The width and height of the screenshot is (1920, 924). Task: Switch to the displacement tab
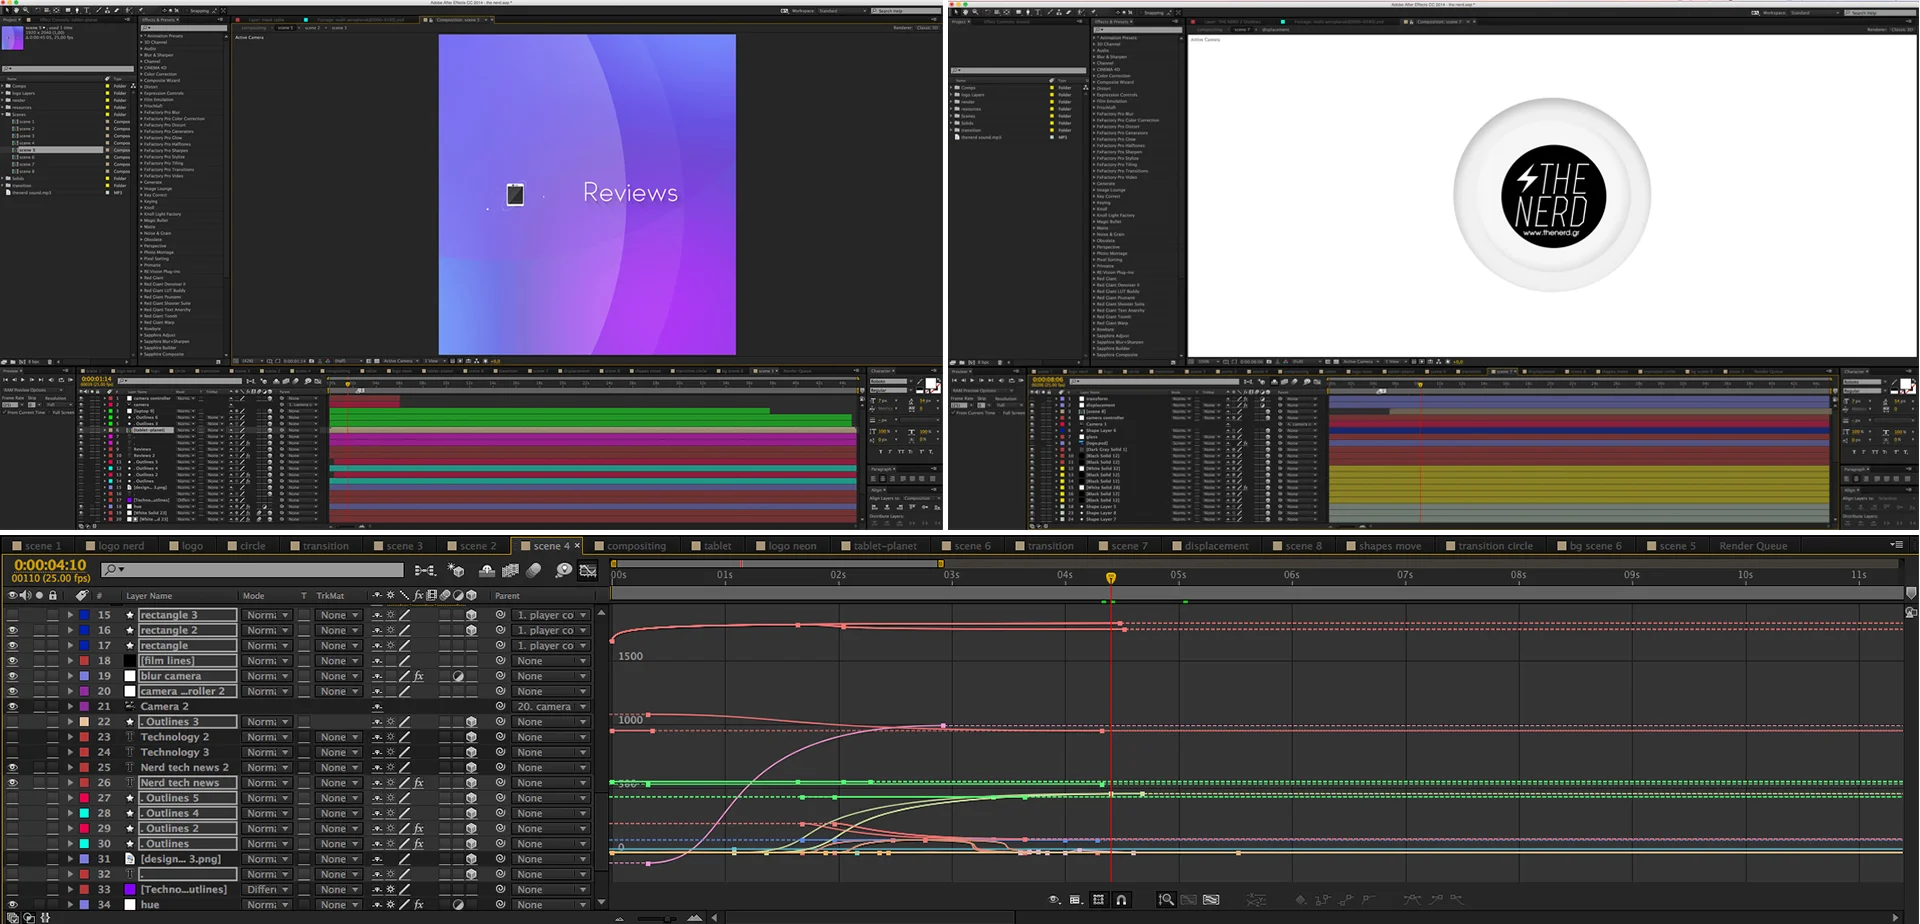[1209, 546]
